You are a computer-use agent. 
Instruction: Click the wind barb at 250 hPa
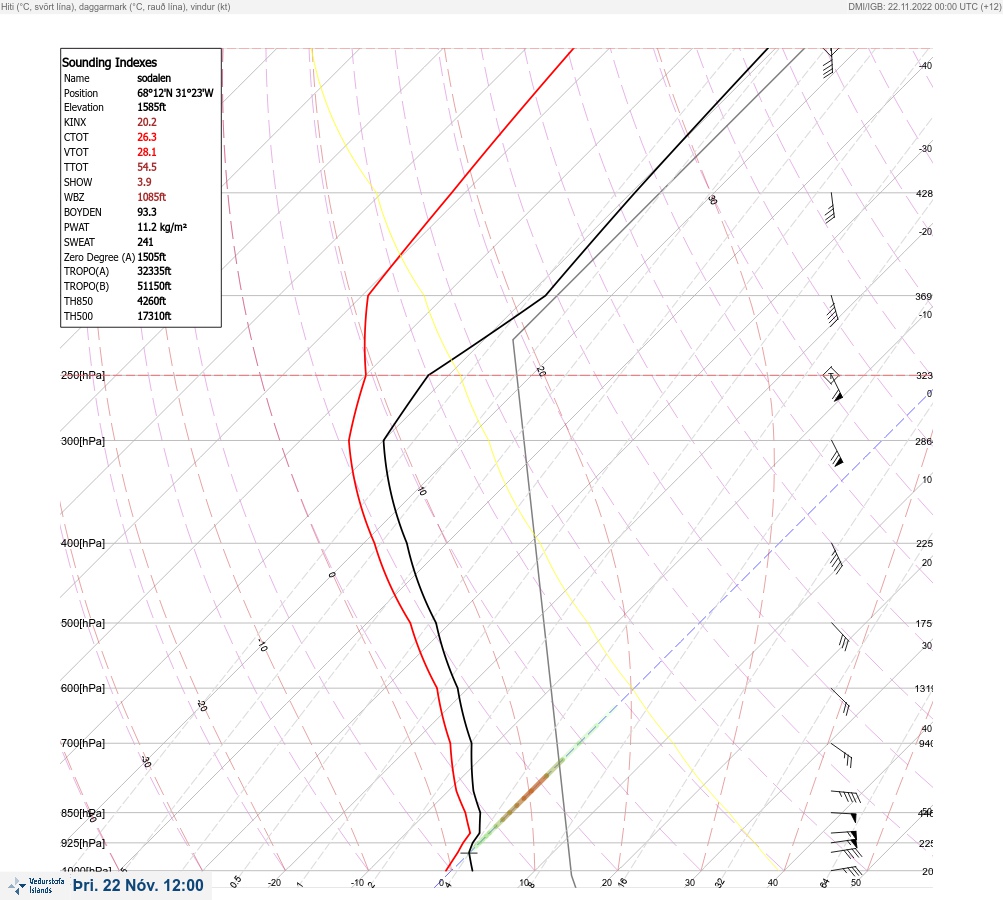(x=834, y=385)
